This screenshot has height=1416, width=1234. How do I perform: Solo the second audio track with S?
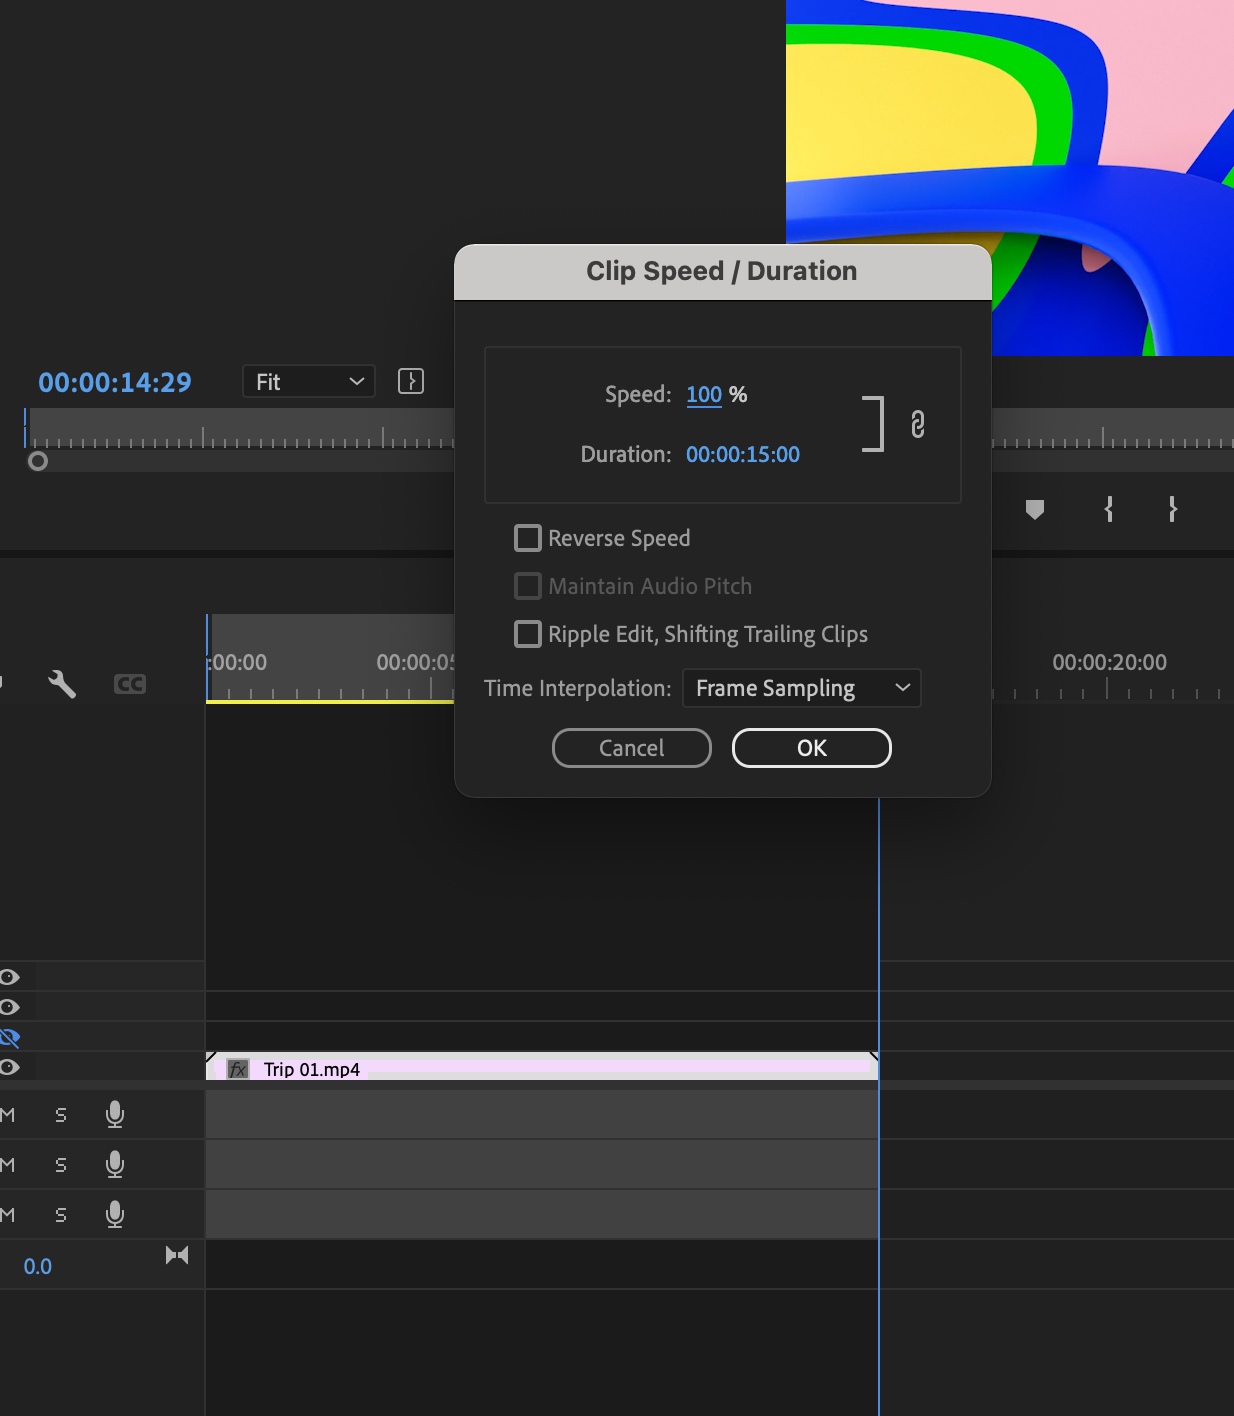tap(59, 1164)
